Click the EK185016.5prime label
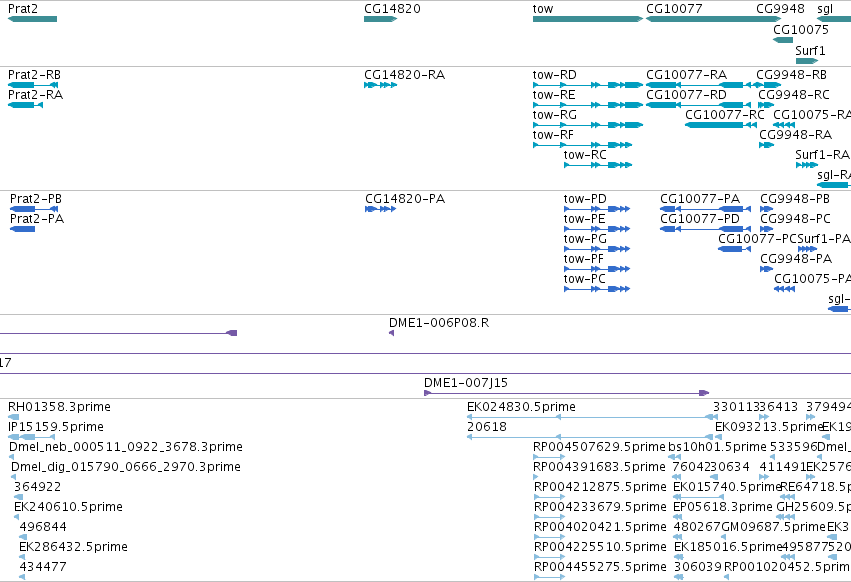This screenshot has width=851, height=582. pyautogui.click(x=727, y=547)
